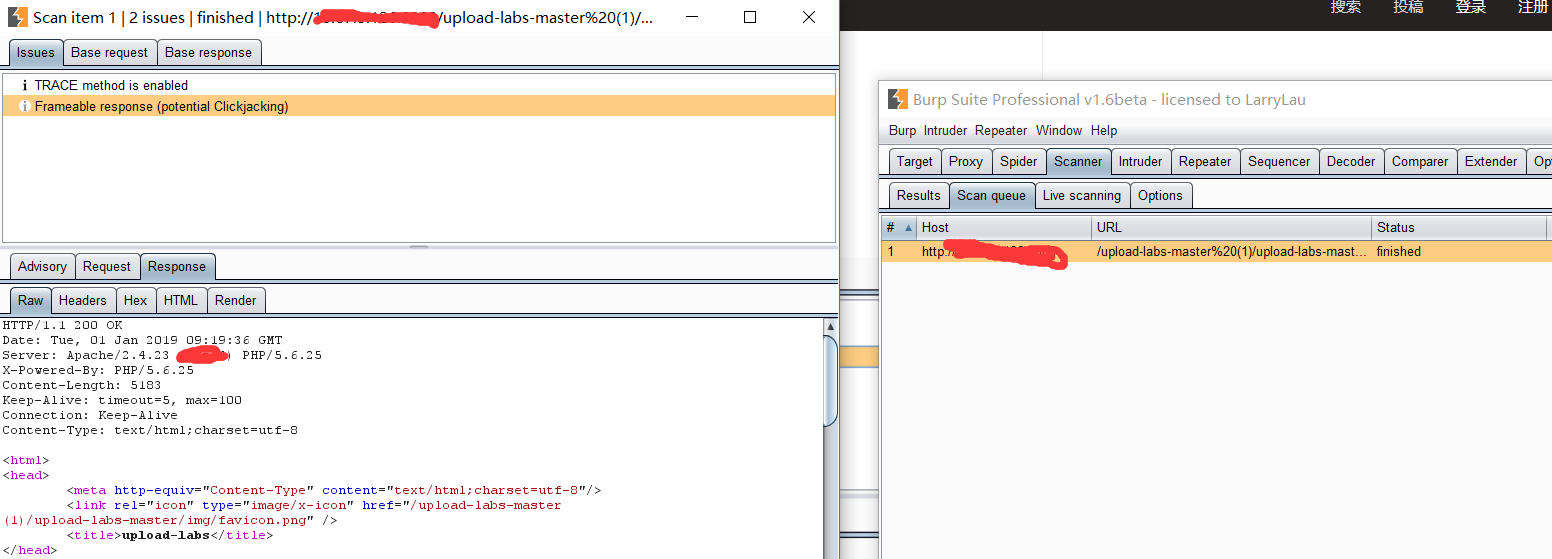Open the Window menu

[x=1059, y=131]
